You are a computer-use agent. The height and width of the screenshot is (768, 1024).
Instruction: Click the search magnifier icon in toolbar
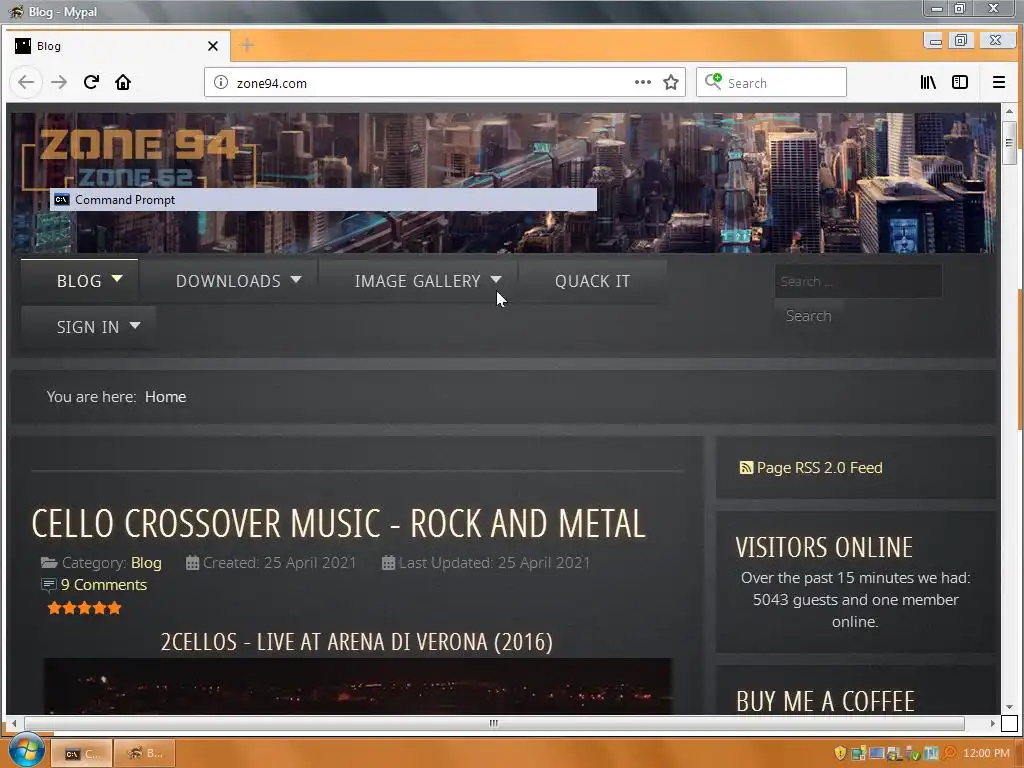(712, 82)
